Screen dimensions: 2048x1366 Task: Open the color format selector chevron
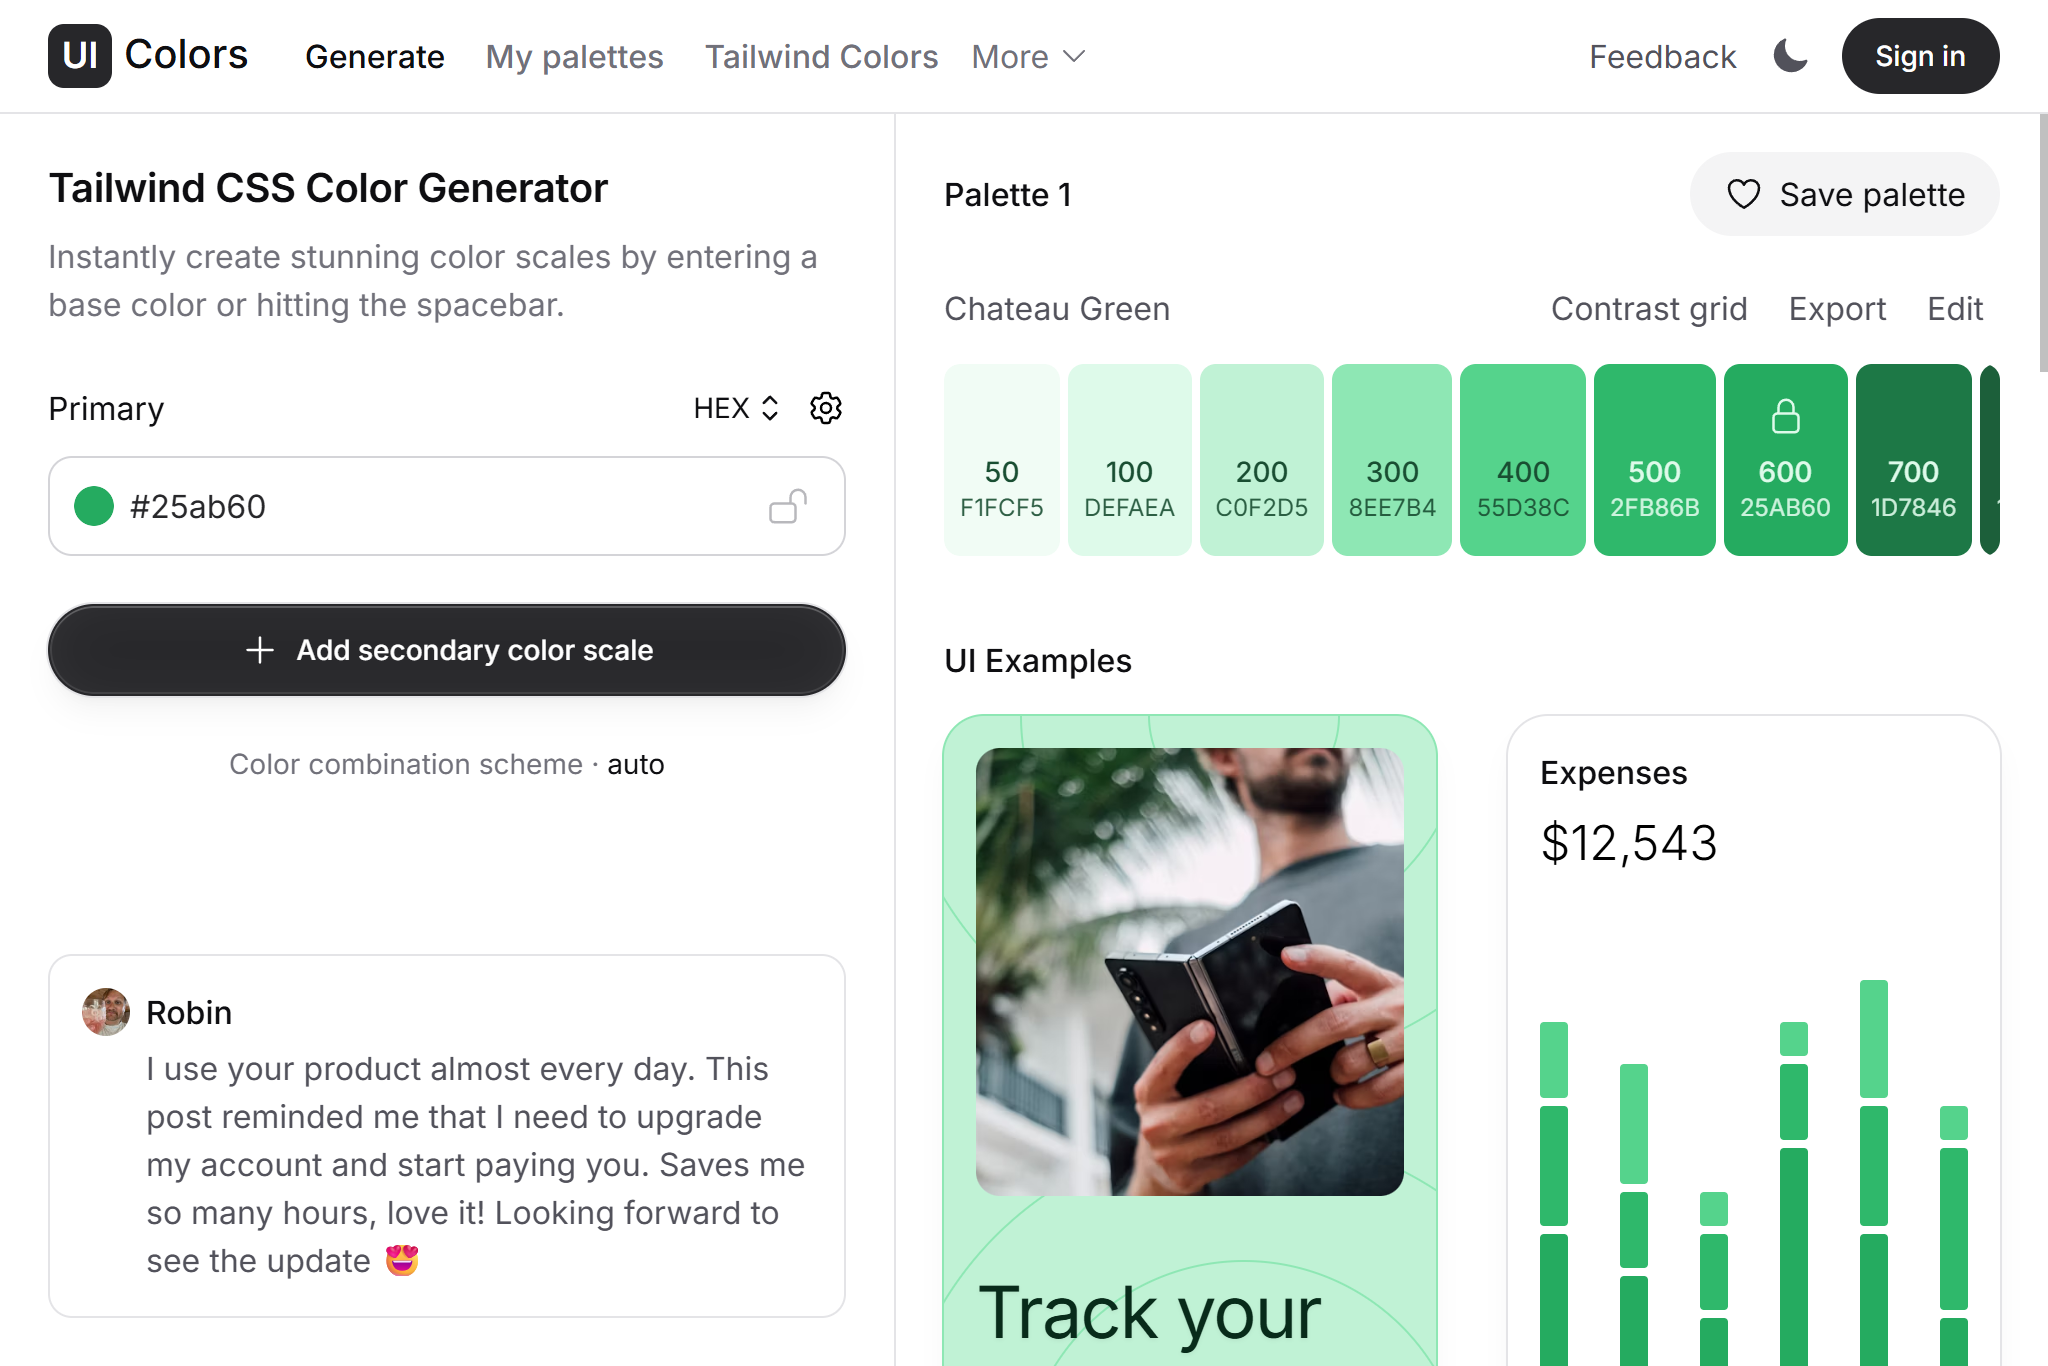click(770, 407)
